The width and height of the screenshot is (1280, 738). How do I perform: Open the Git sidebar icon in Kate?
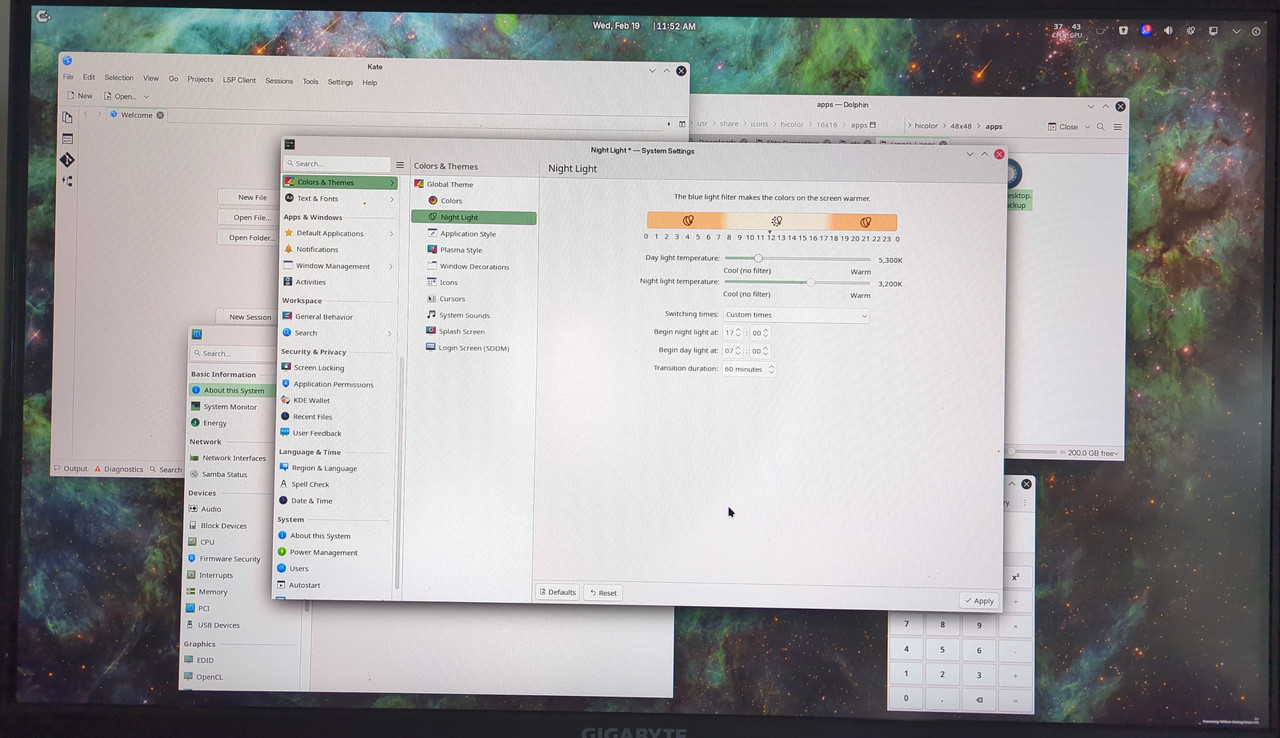67,160
